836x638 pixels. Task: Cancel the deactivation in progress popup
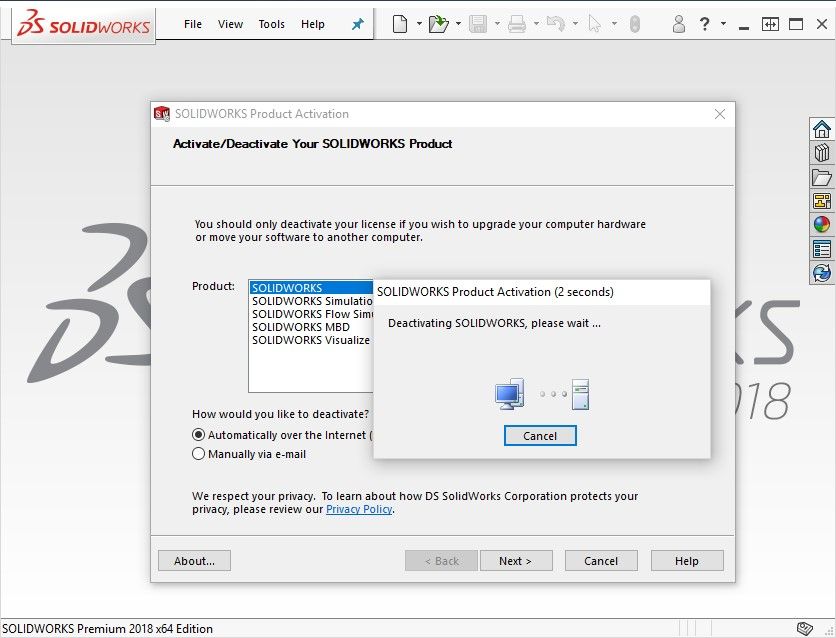[540, 436]
